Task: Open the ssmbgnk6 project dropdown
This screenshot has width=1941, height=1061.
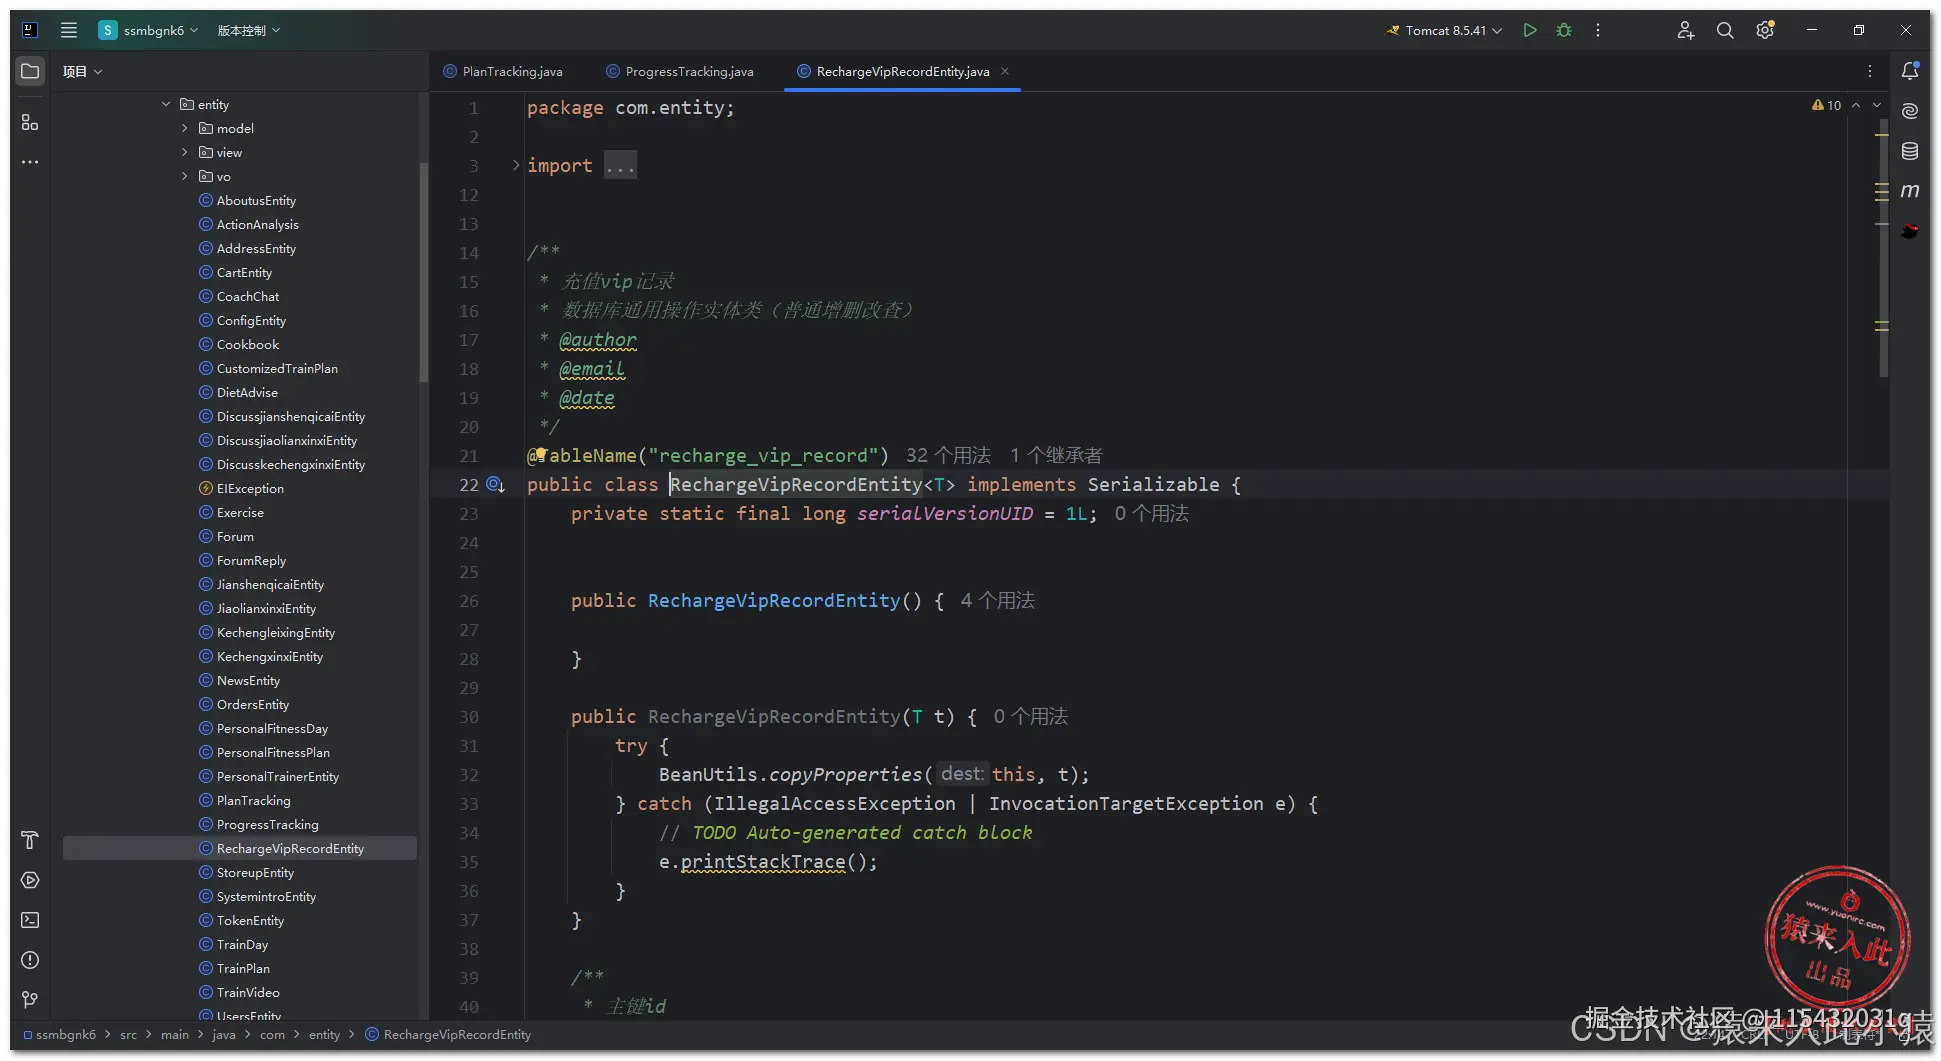Action: (152, 30)
